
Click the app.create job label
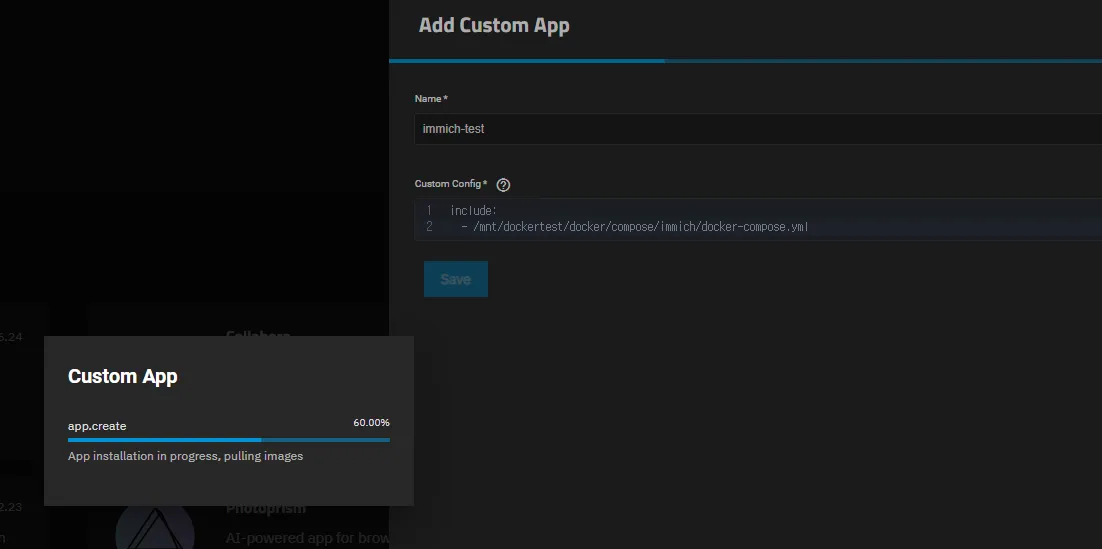[97, 426]
